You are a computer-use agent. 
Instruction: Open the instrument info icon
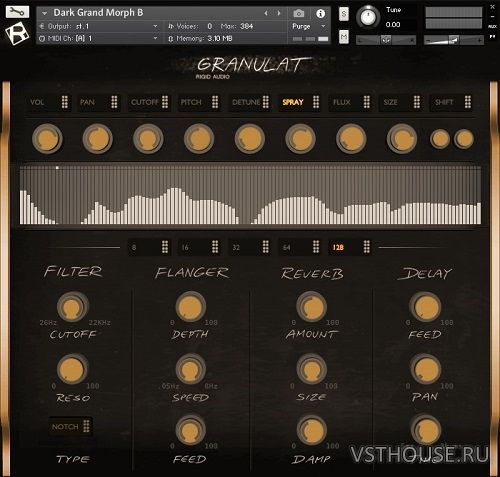(x=320, y=13)
